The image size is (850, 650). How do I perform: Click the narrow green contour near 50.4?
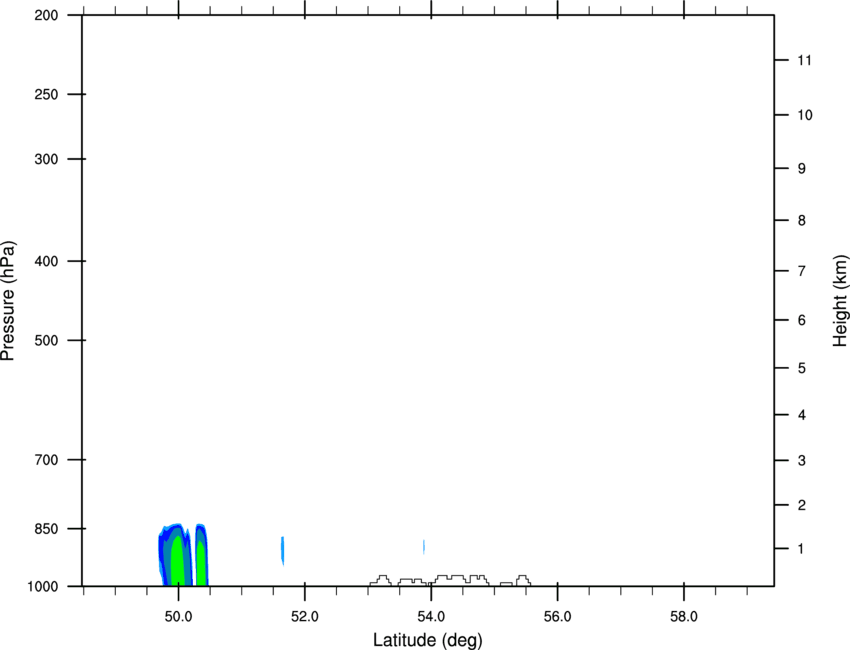(201, 564)
